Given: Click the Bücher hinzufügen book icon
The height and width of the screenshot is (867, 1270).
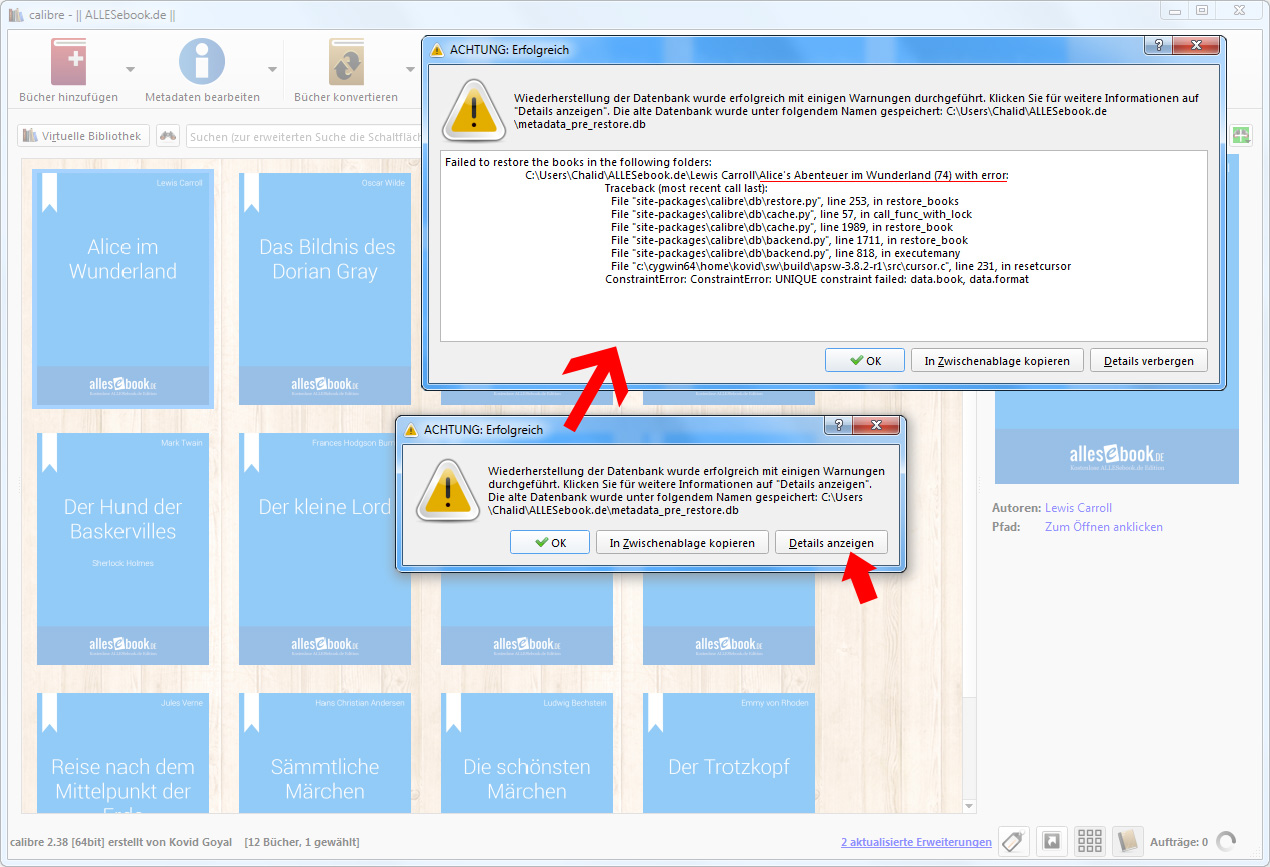Looking at the screenshot, I should 68,62.
